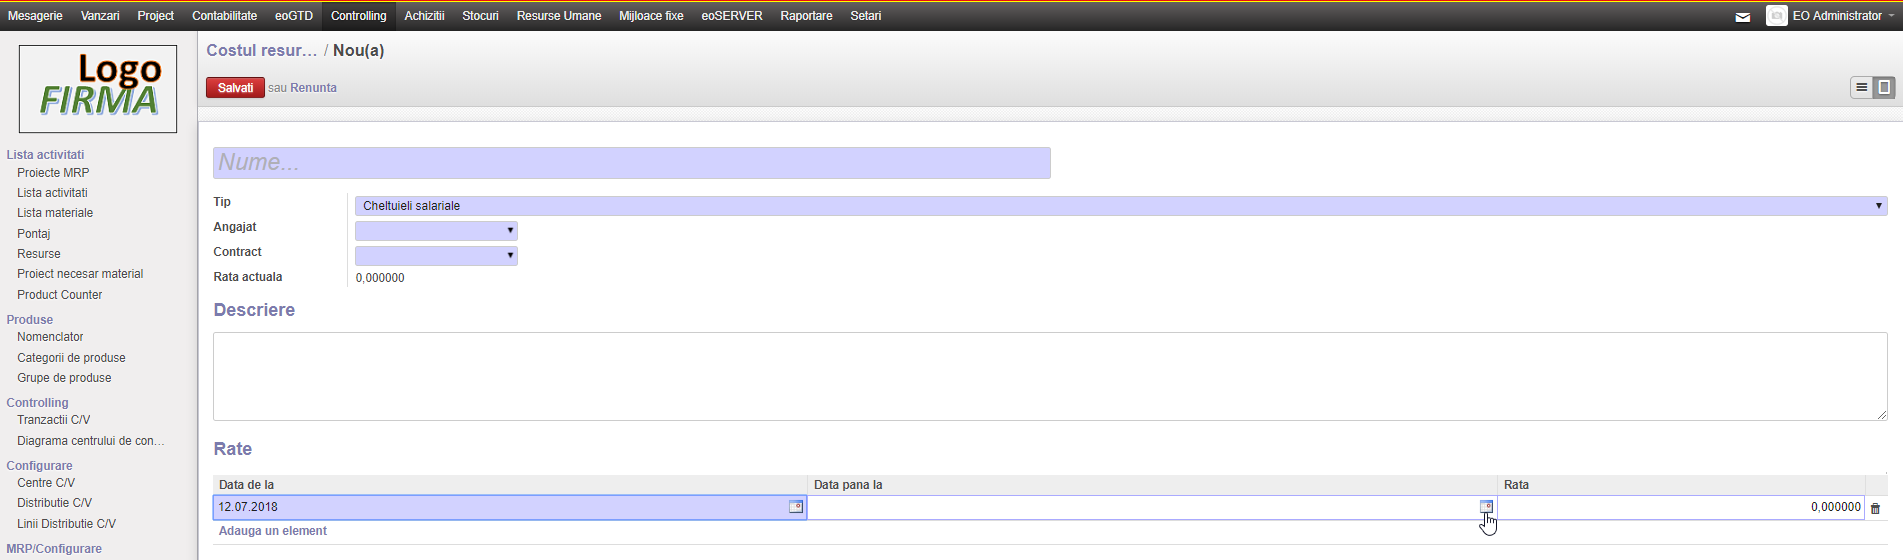This screenshot has width=1903, height=560.
Task: Open the Resurse Umane menu
Action: tap(559, 16)
